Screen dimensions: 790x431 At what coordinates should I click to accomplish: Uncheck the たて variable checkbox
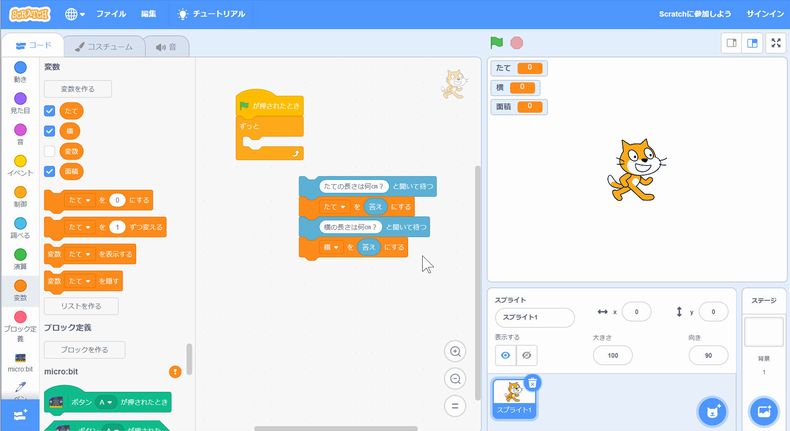(x=49, y=110)
